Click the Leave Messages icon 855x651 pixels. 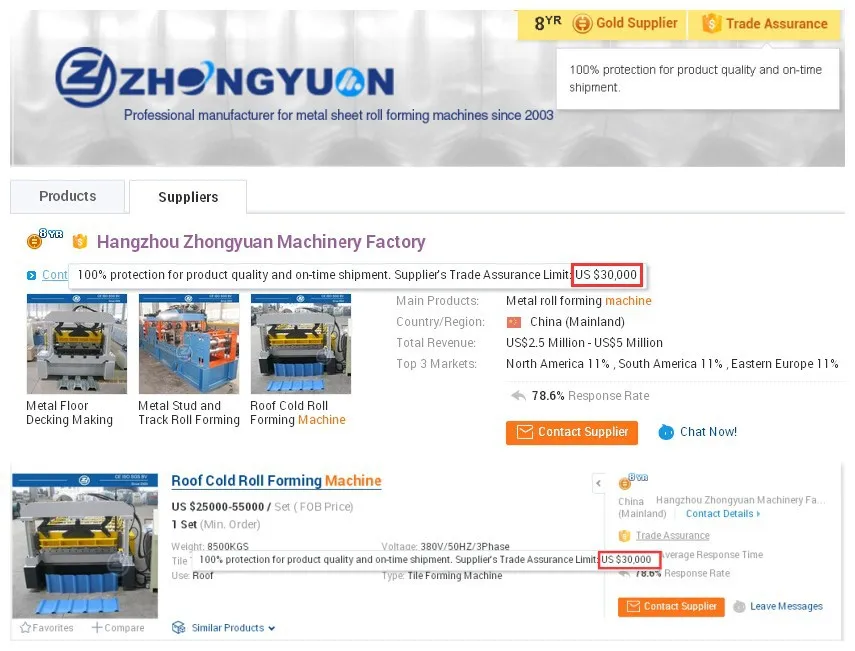(x=739, y=606)
